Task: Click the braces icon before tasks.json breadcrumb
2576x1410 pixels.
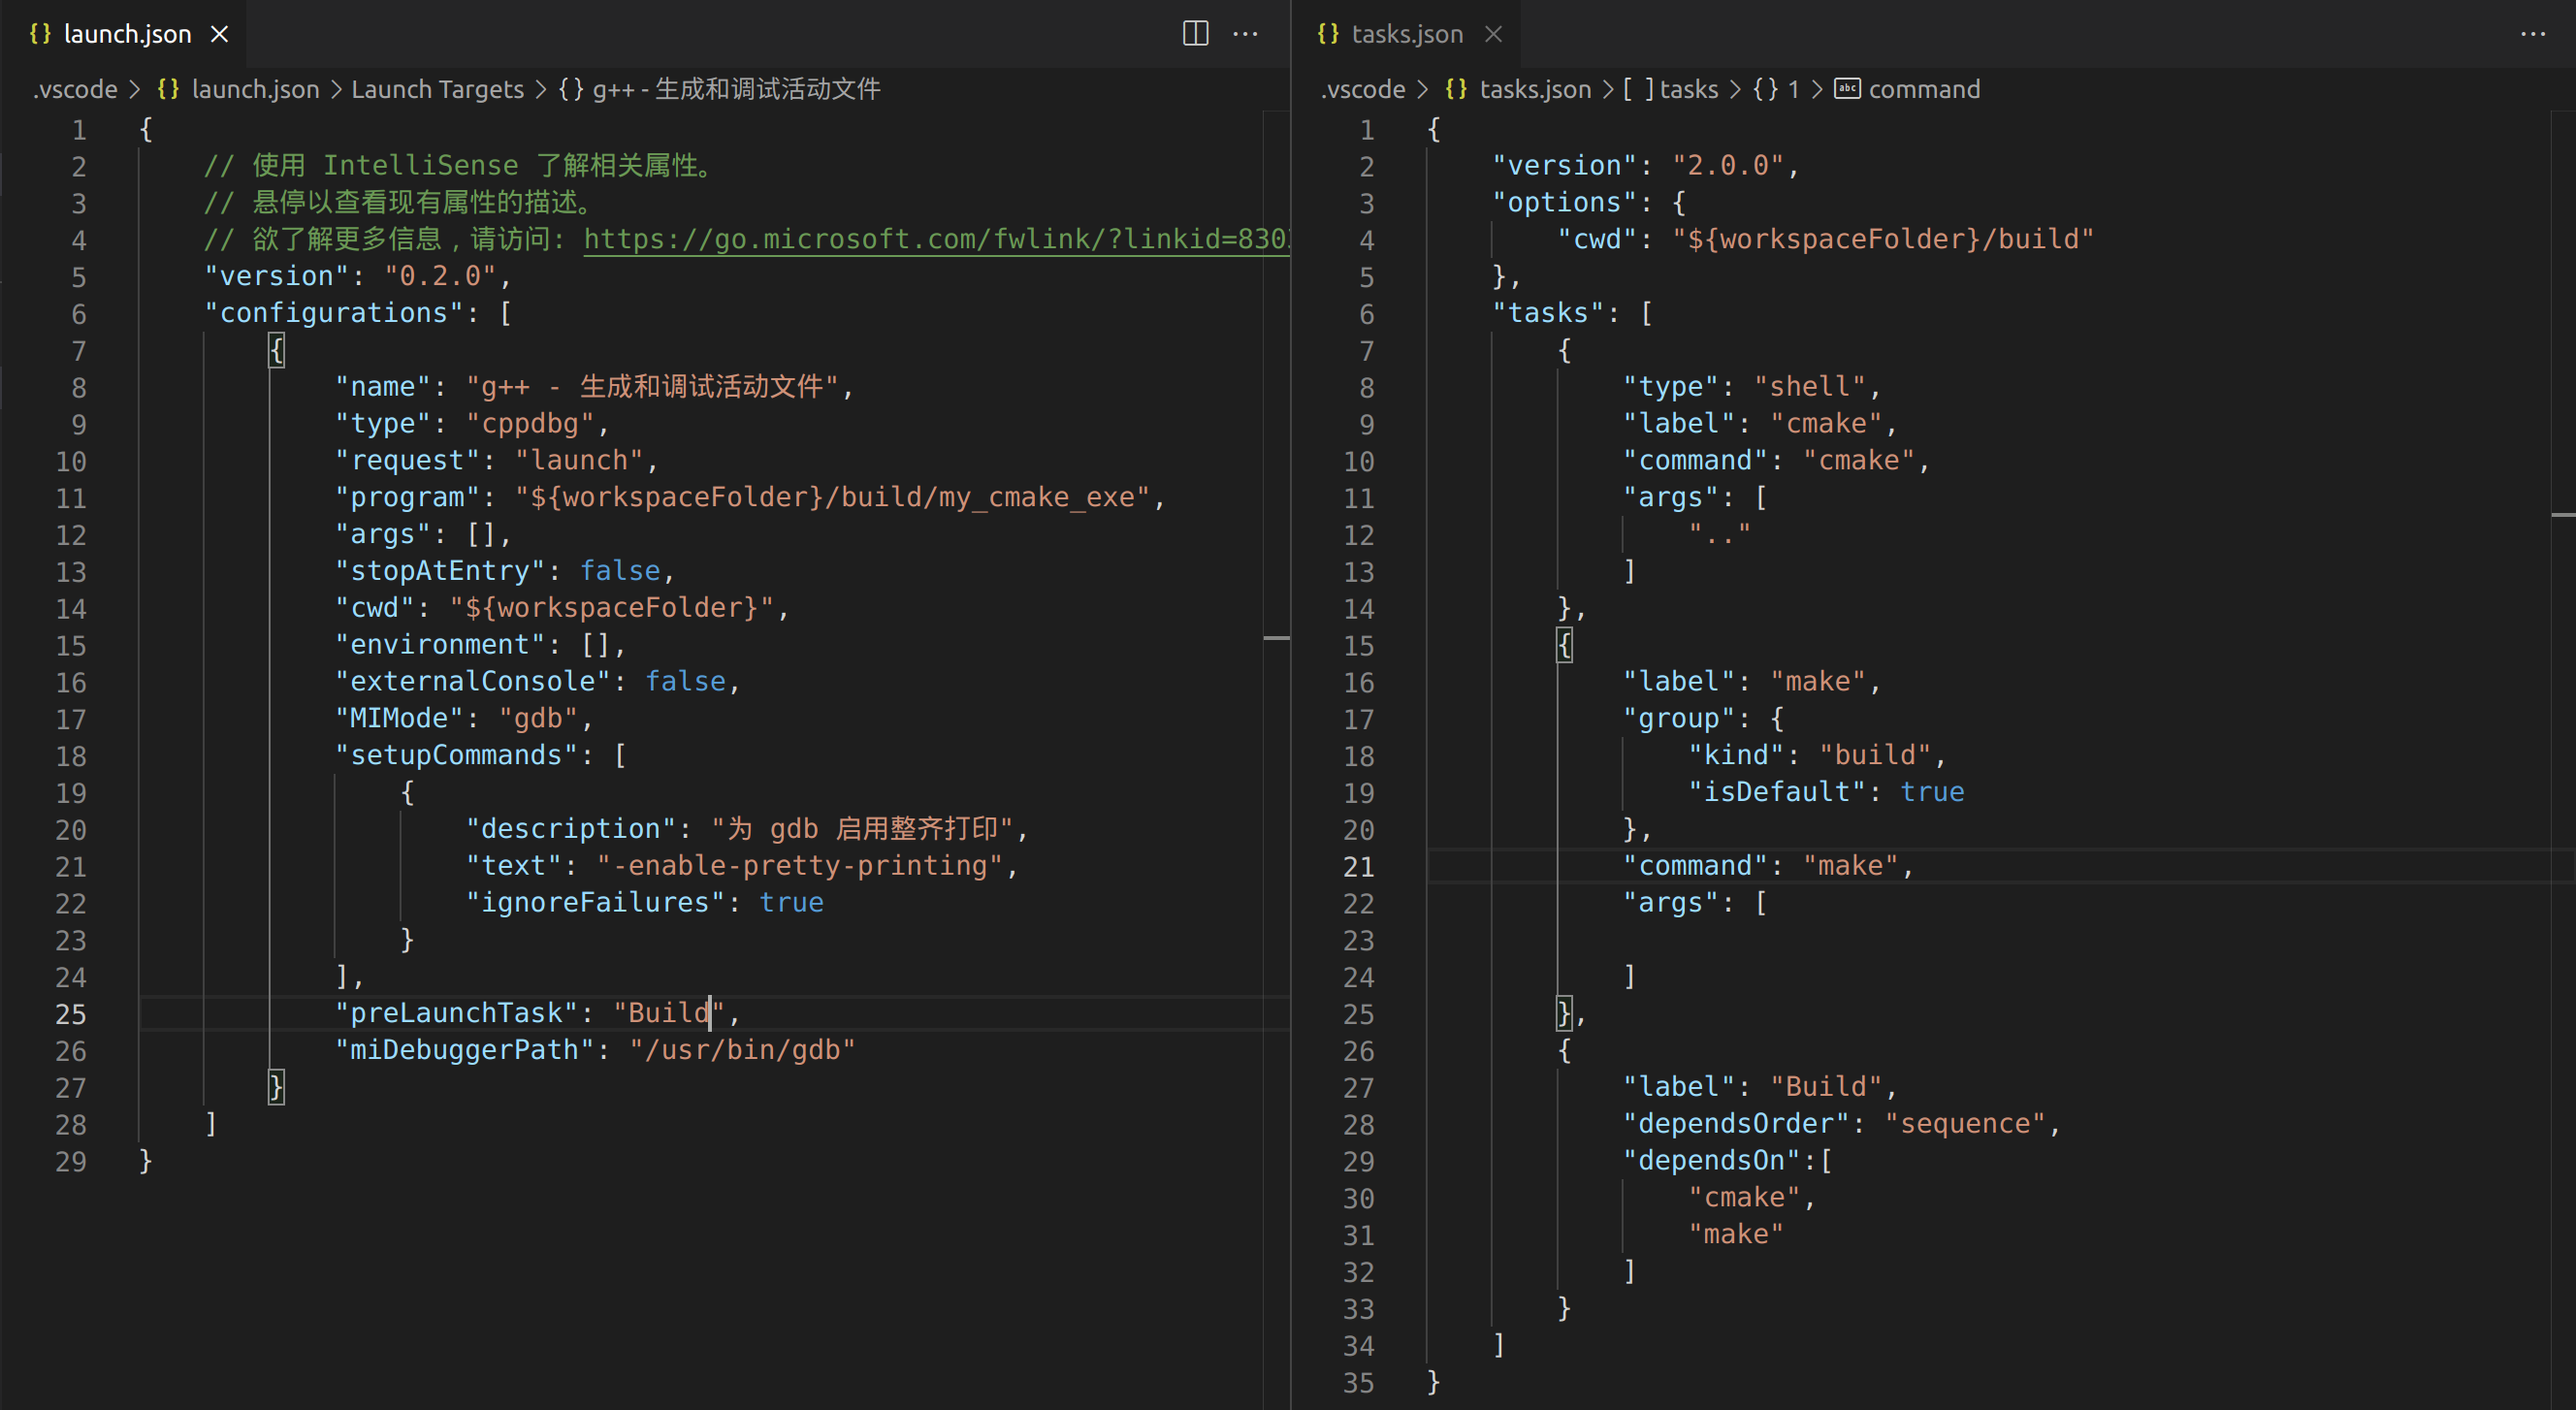Action: tap(1456, 89)
